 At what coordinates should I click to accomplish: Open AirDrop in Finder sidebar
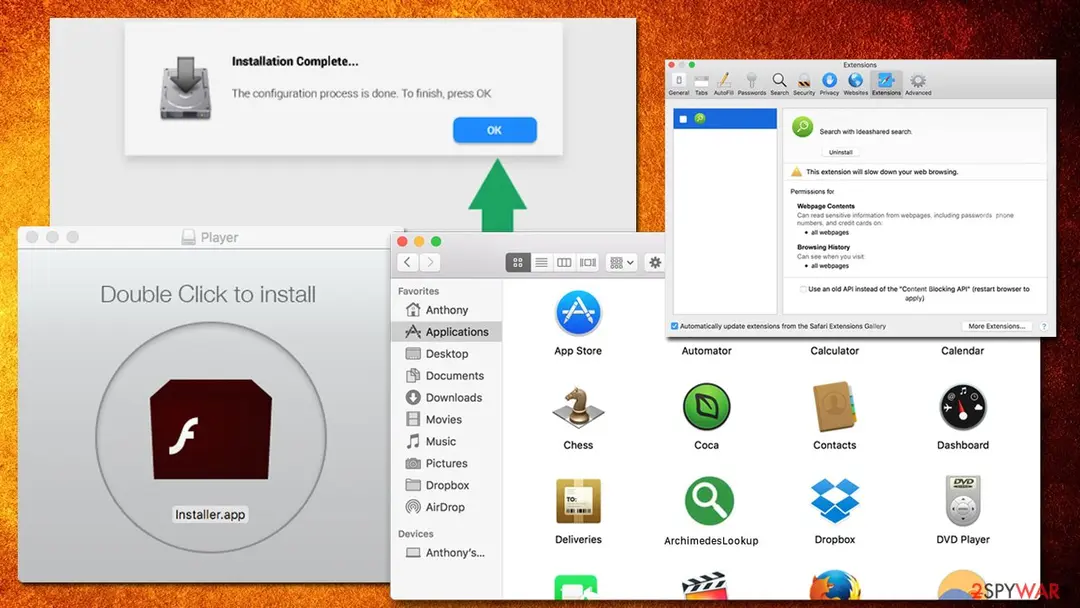(446, 507)
